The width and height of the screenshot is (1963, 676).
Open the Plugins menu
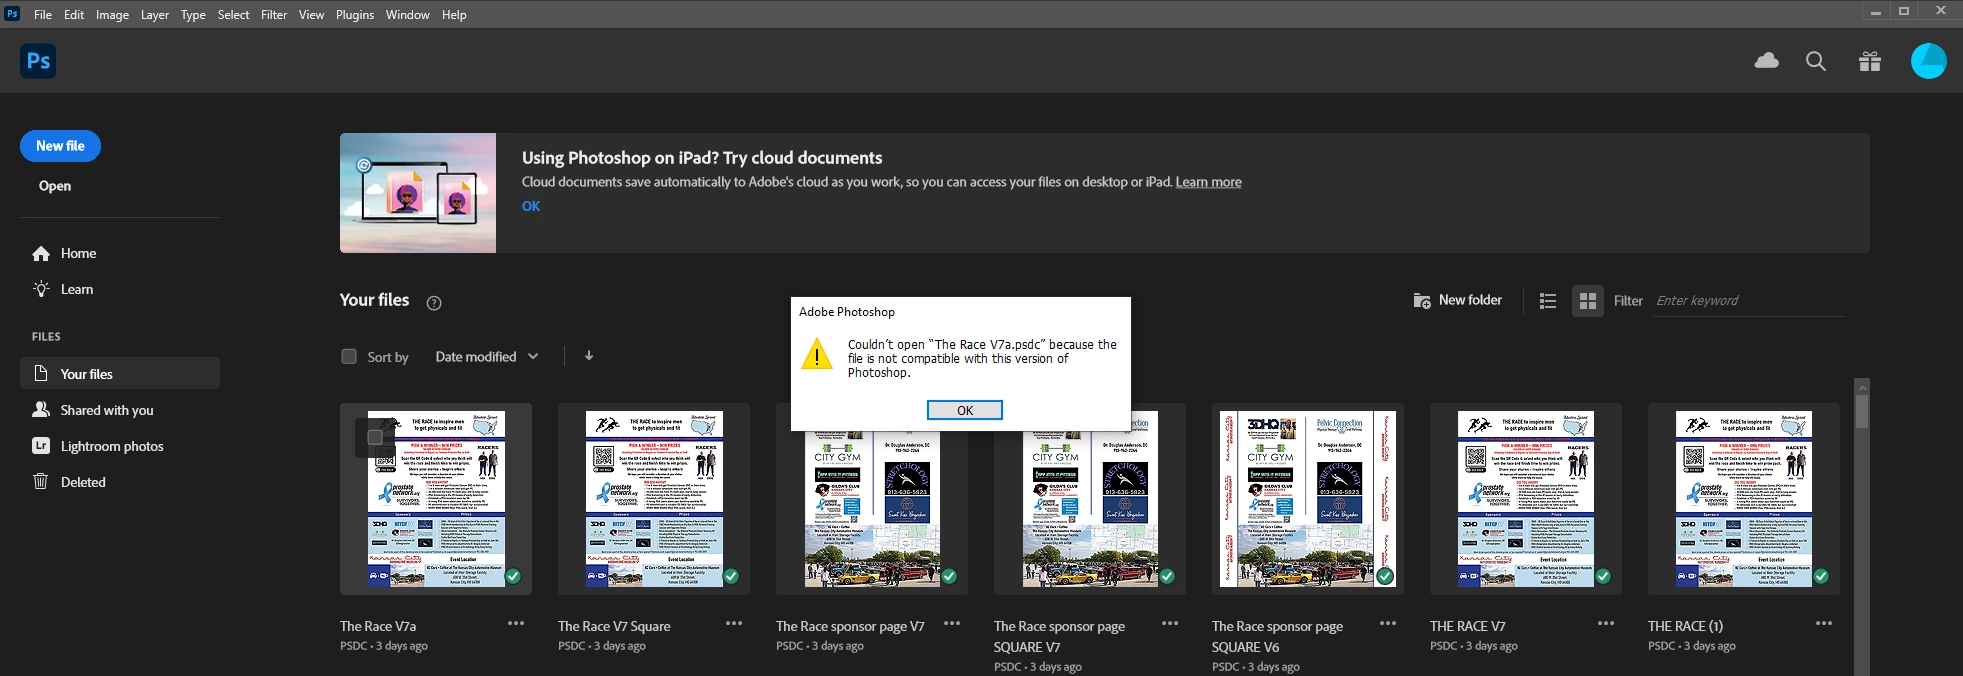click(x=355, y=15)
